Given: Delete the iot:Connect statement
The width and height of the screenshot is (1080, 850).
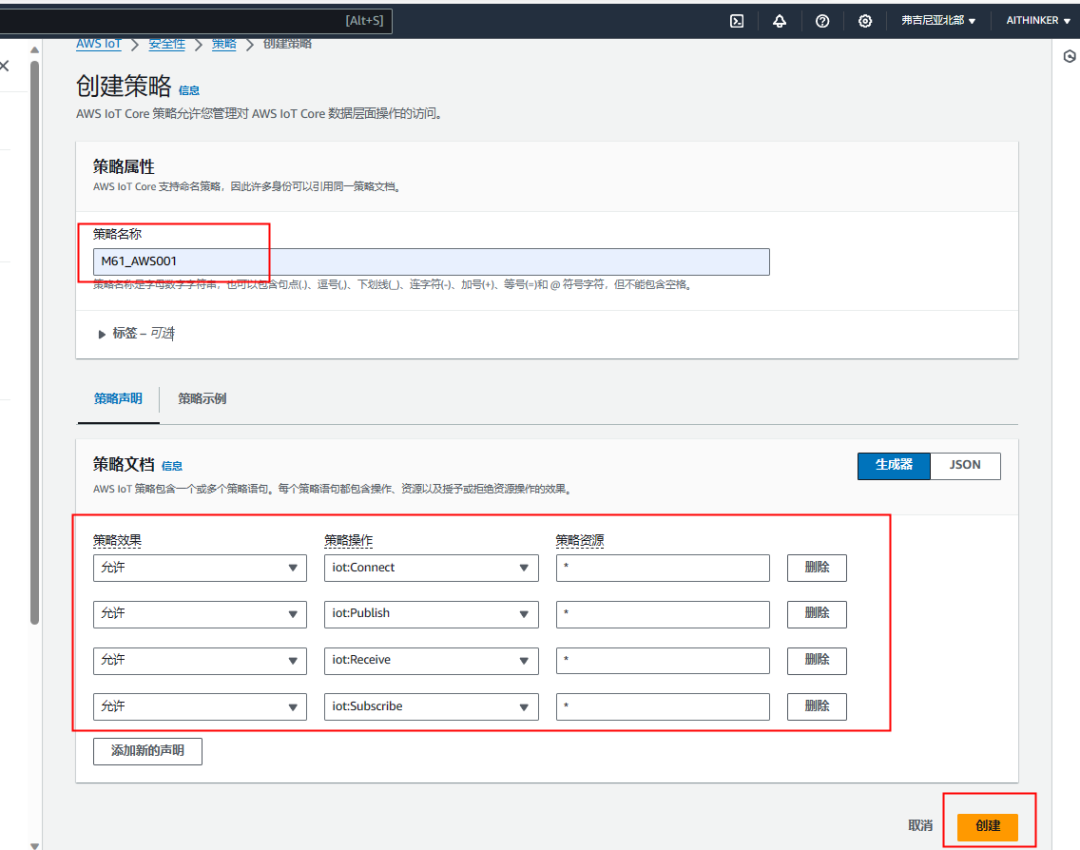Looking at the screenshot, I should coord(817,568).
